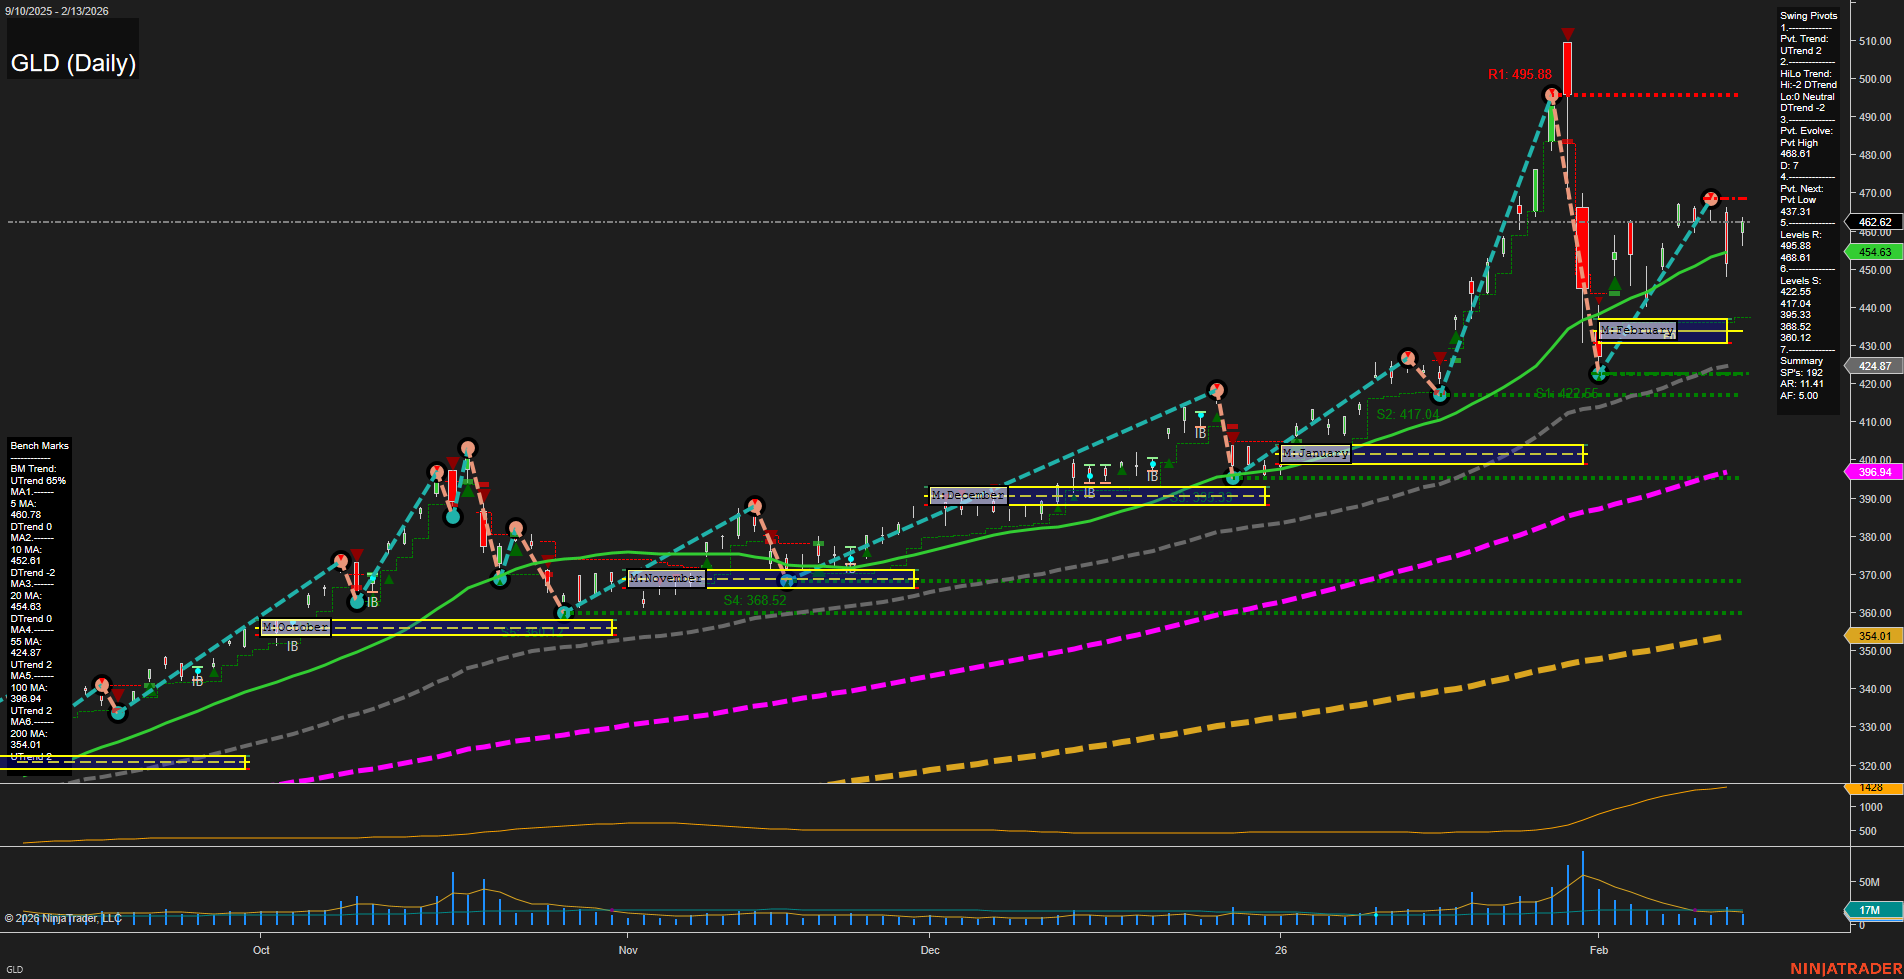Select the GLD tab at the bottom left
Viewport: 1904px width, 979px height.
coord(14,969)
